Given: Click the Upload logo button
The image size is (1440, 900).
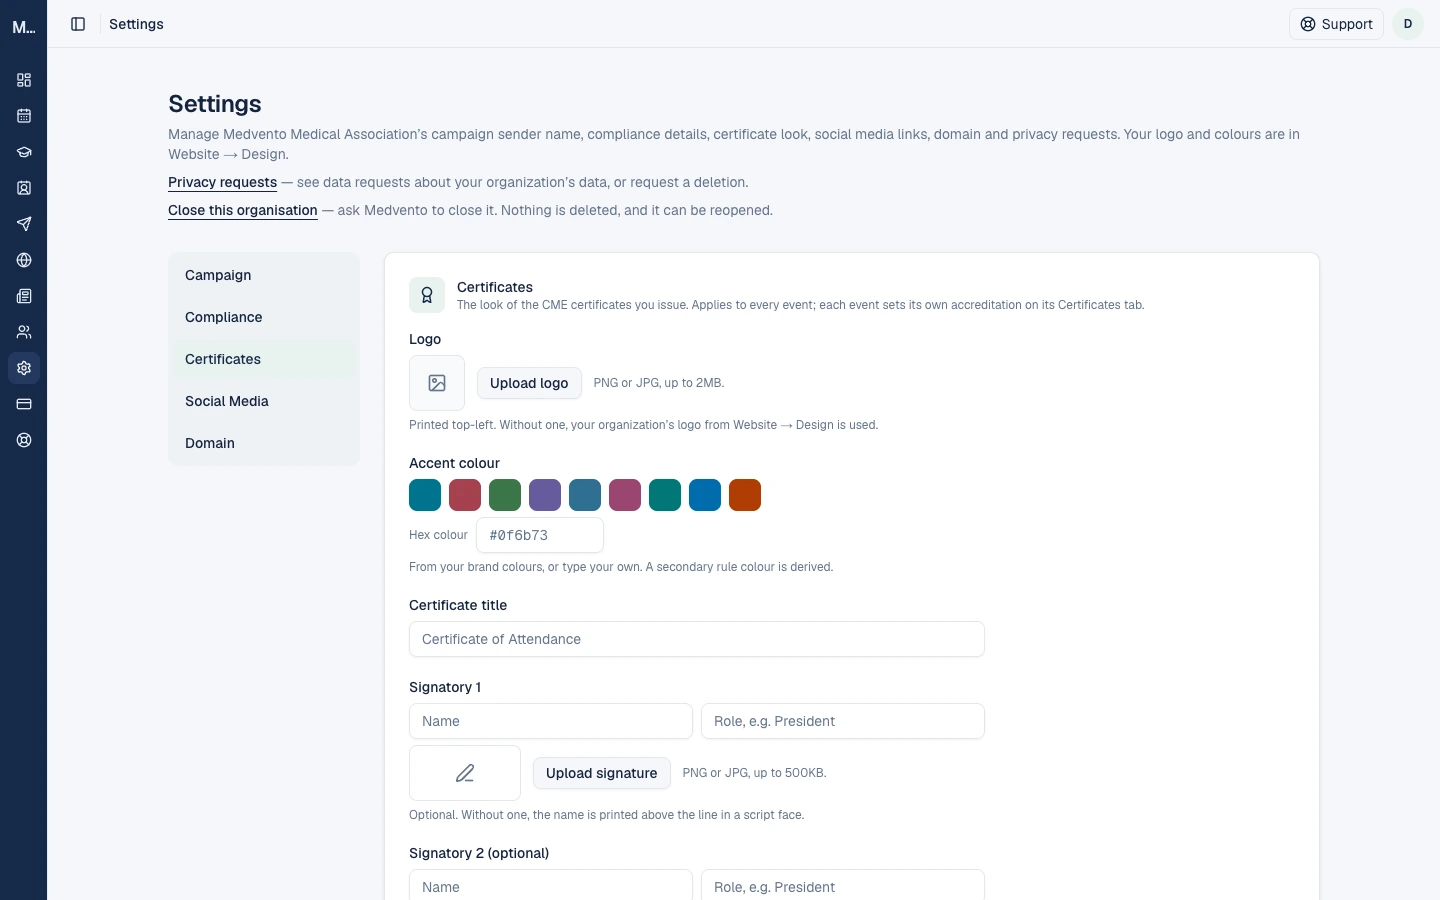Looking at the screenshot, I should tap(529, 383).
